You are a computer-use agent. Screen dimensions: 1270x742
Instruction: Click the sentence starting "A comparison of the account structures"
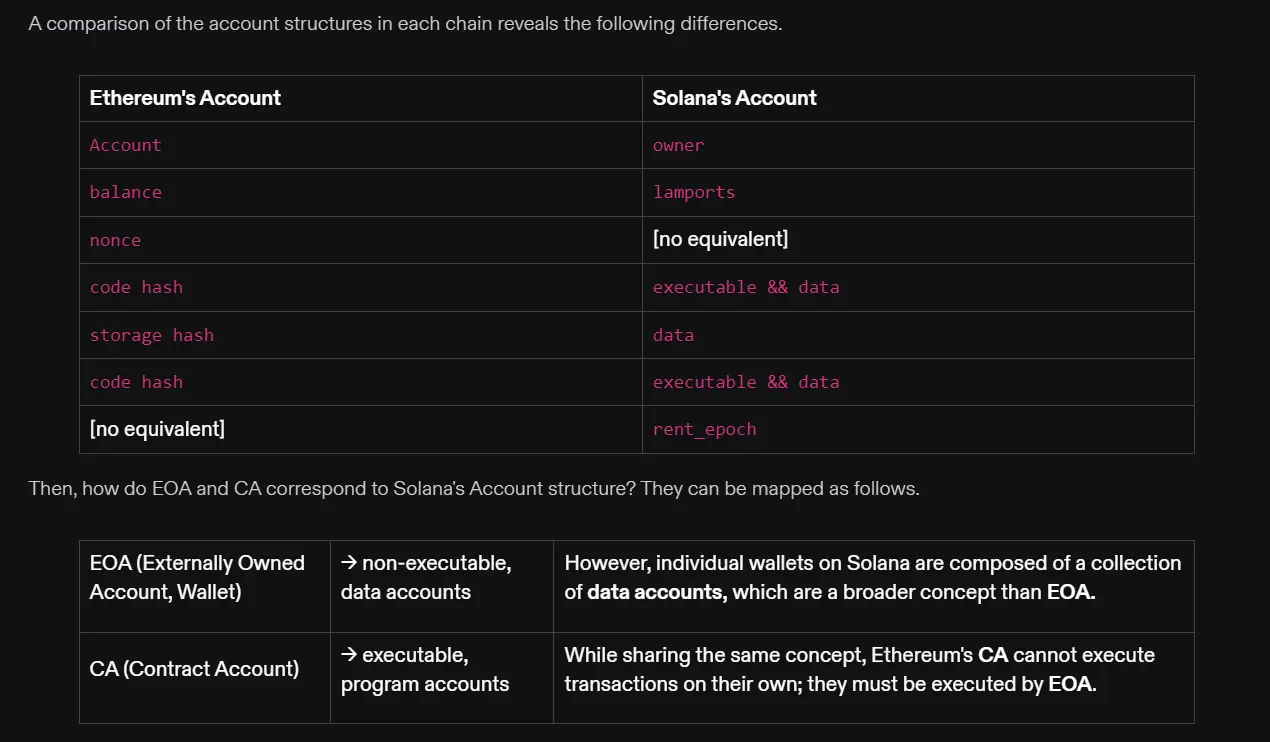click(x=405, y=23)
